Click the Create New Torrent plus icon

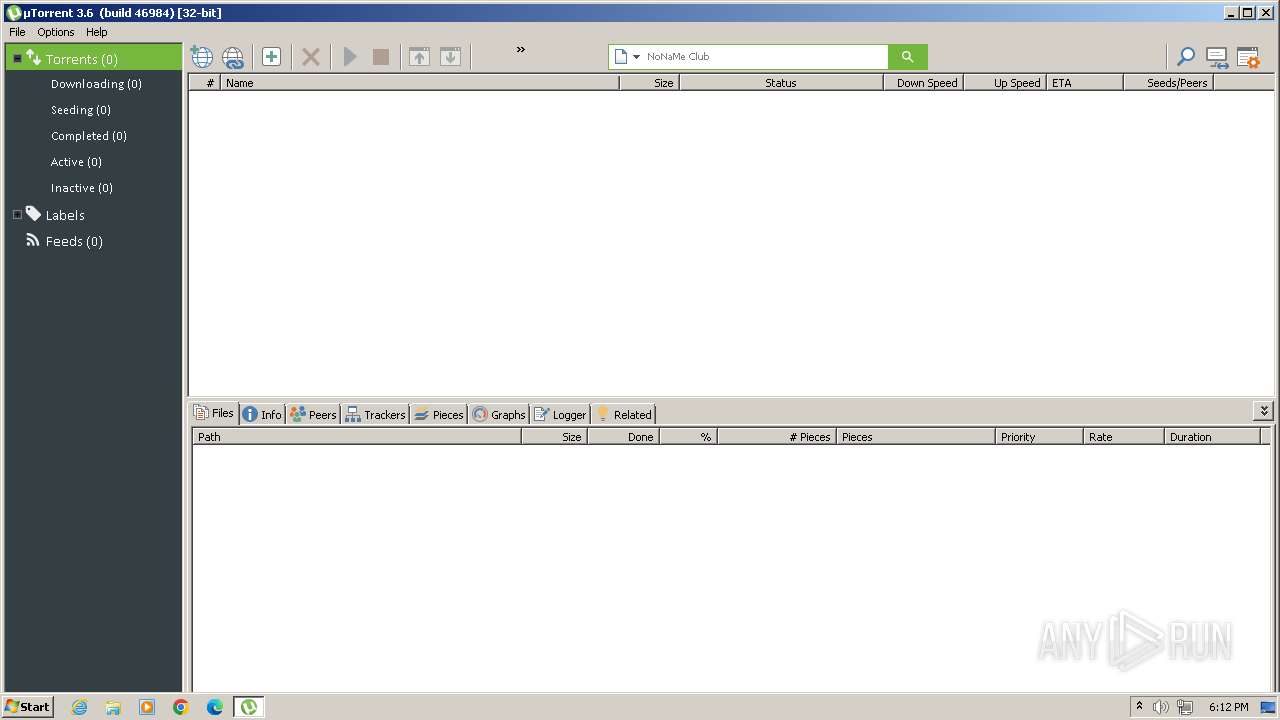click(x=271, y=57)
